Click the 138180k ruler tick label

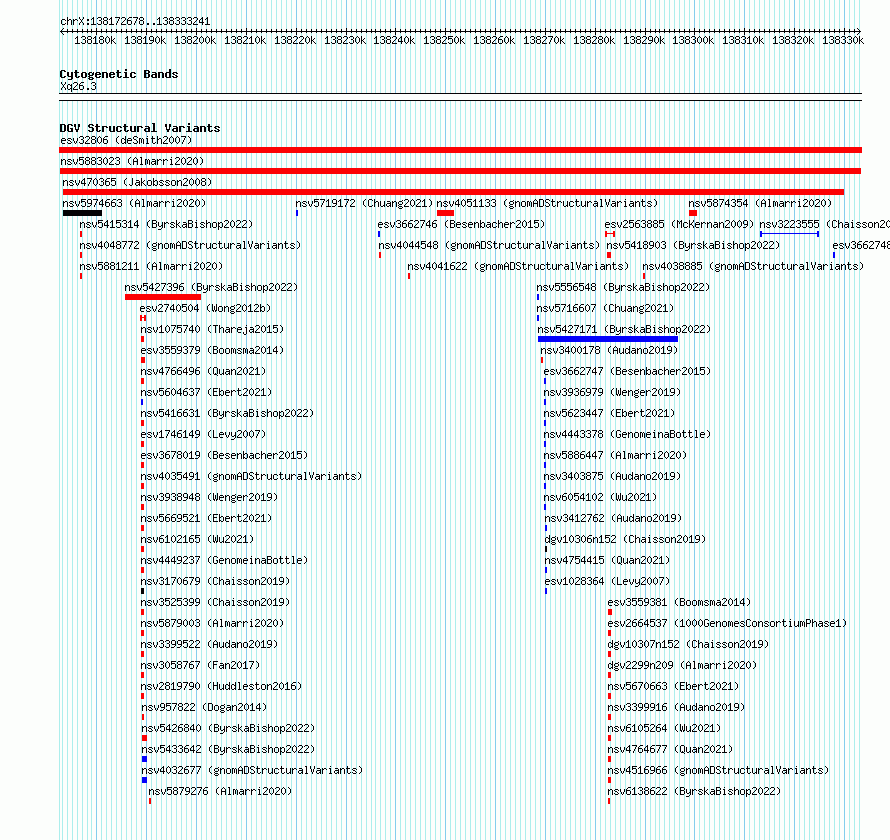pyautogui.click(x=95, y=40)
